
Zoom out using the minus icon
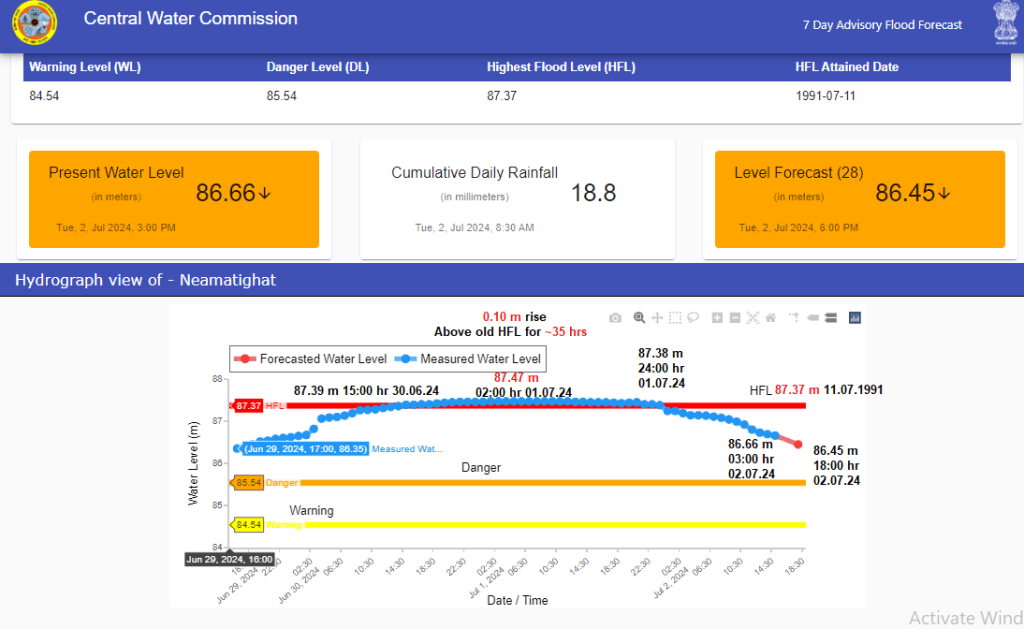735,318
